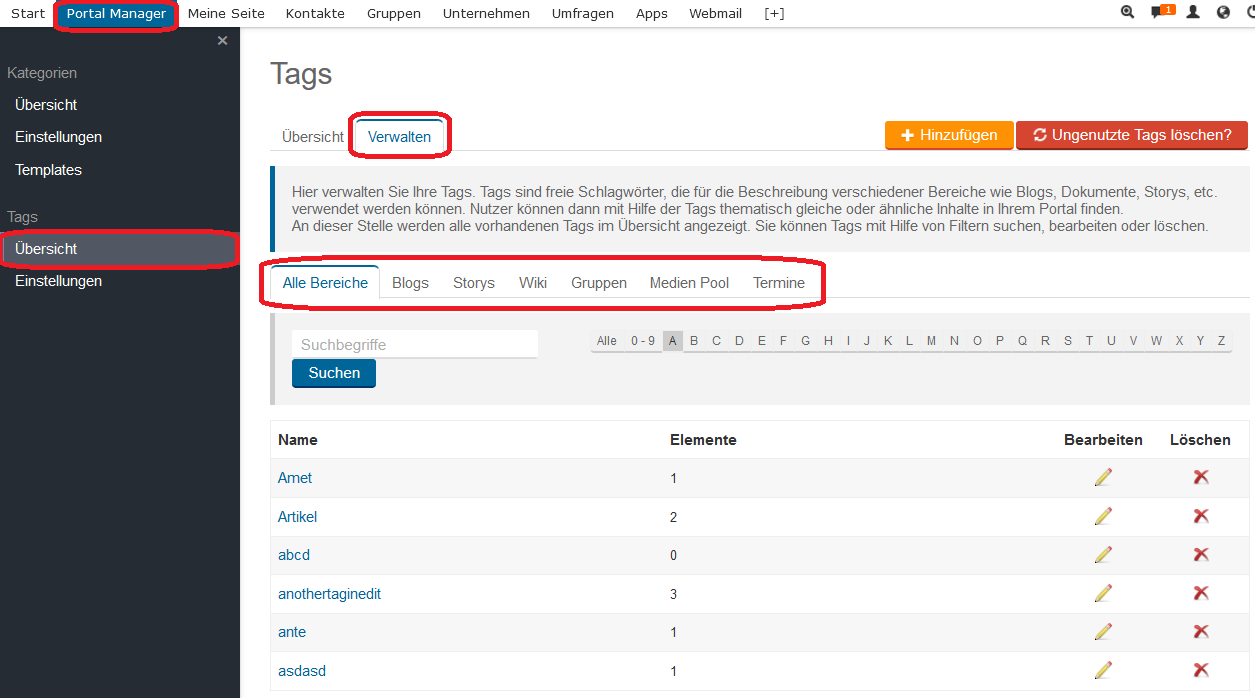Delete the Amet tag with red X
The width and height of the screenshot is (1255, 698).
1201,477
